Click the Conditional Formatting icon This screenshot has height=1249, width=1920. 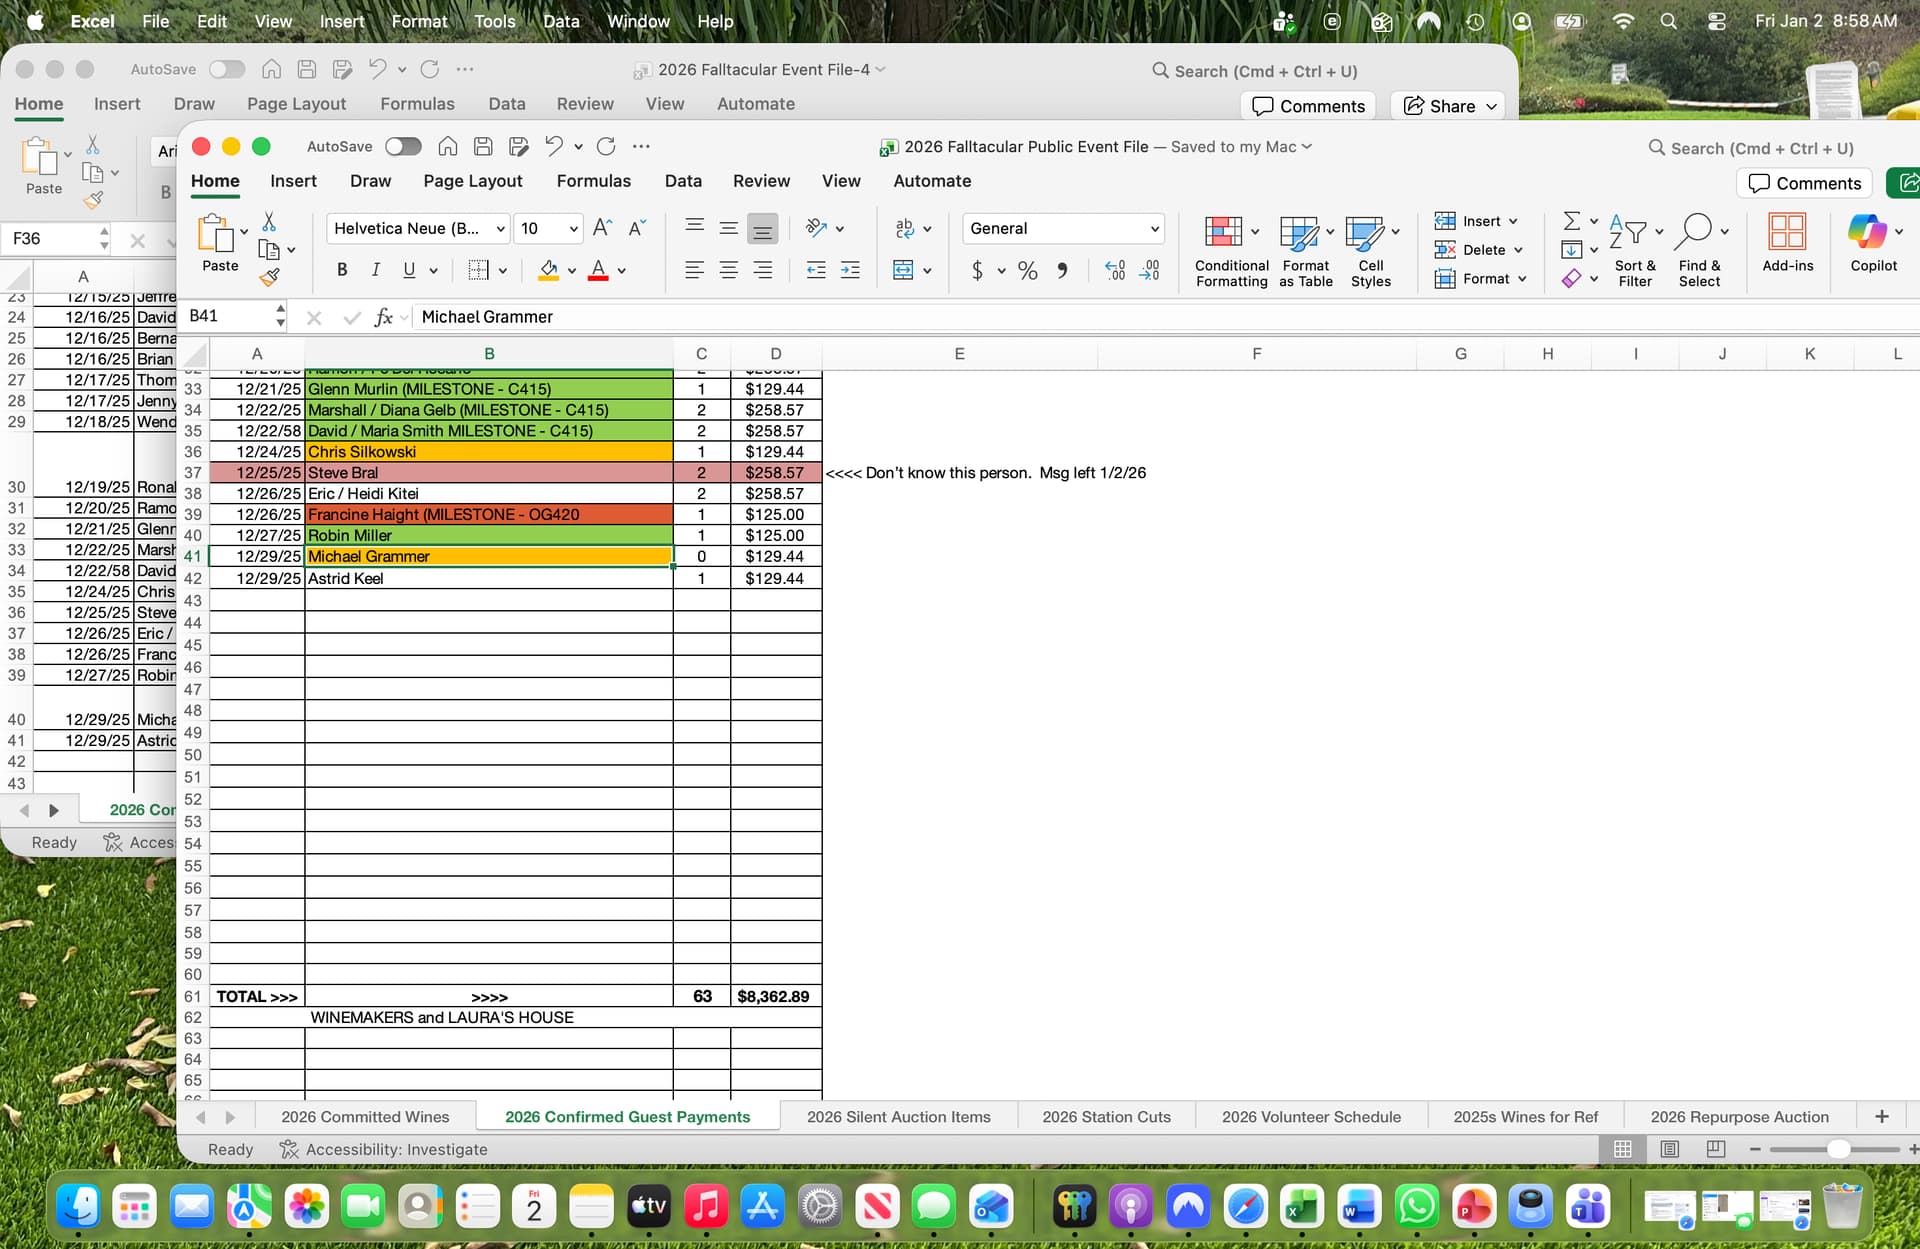pos(1222,232)
